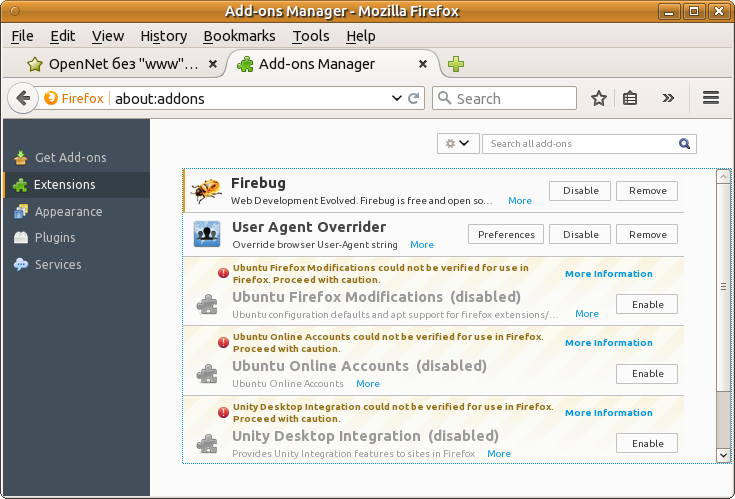Click the magnifier in add-ons search
The width and height of the screenshot is (735, 499).
tap(685, 144)
